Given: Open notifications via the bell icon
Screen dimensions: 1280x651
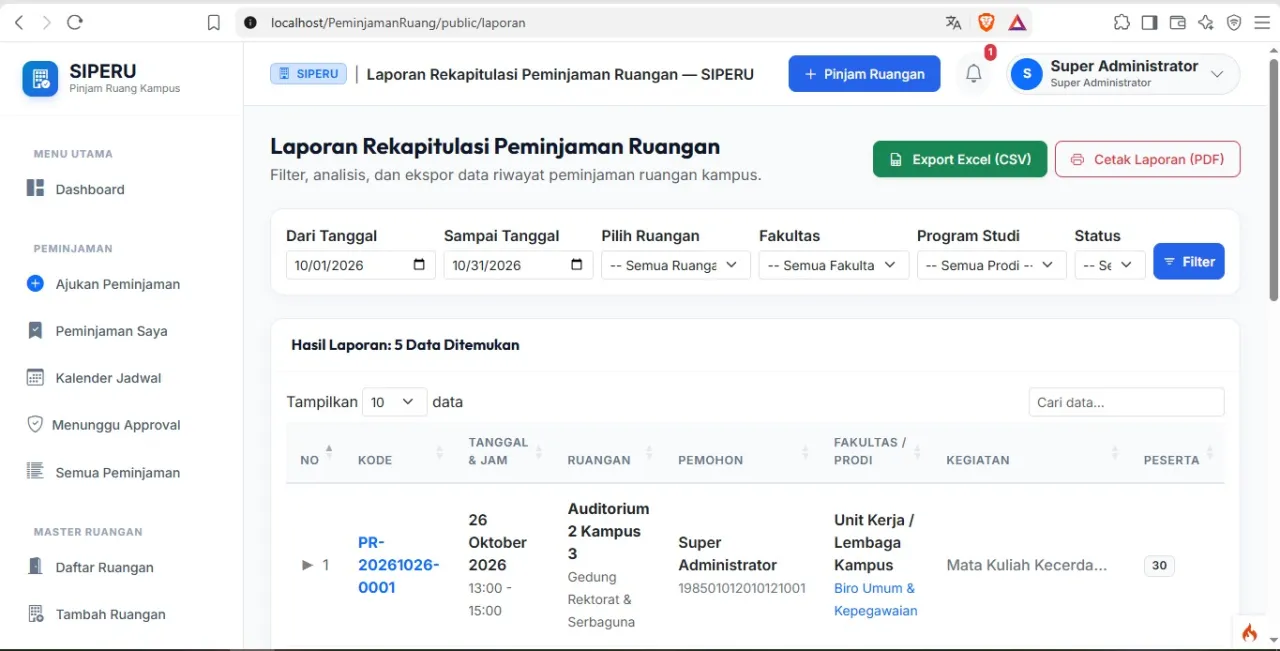Looking at the screenshot, I should click(974, 74).
